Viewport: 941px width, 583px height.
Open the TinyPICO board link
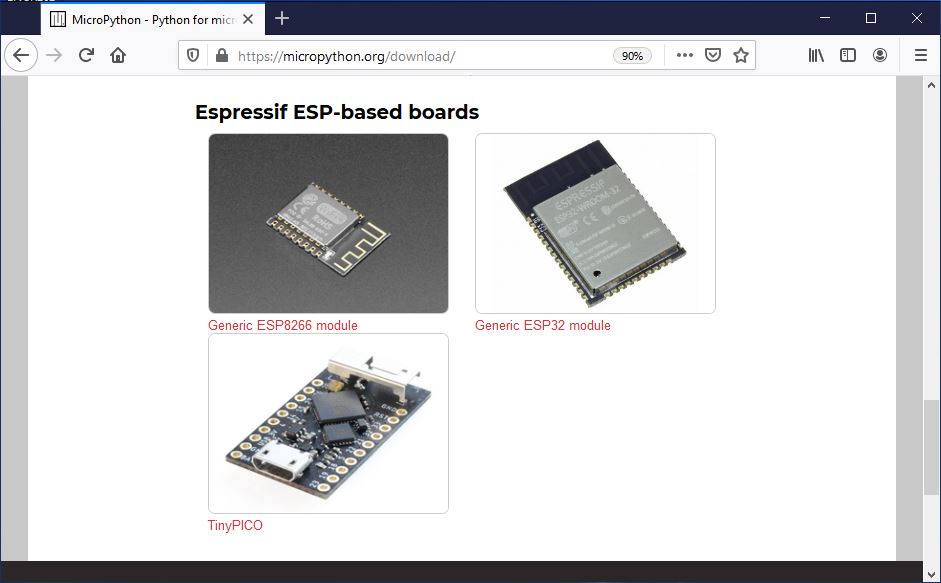tap(233, 525)
